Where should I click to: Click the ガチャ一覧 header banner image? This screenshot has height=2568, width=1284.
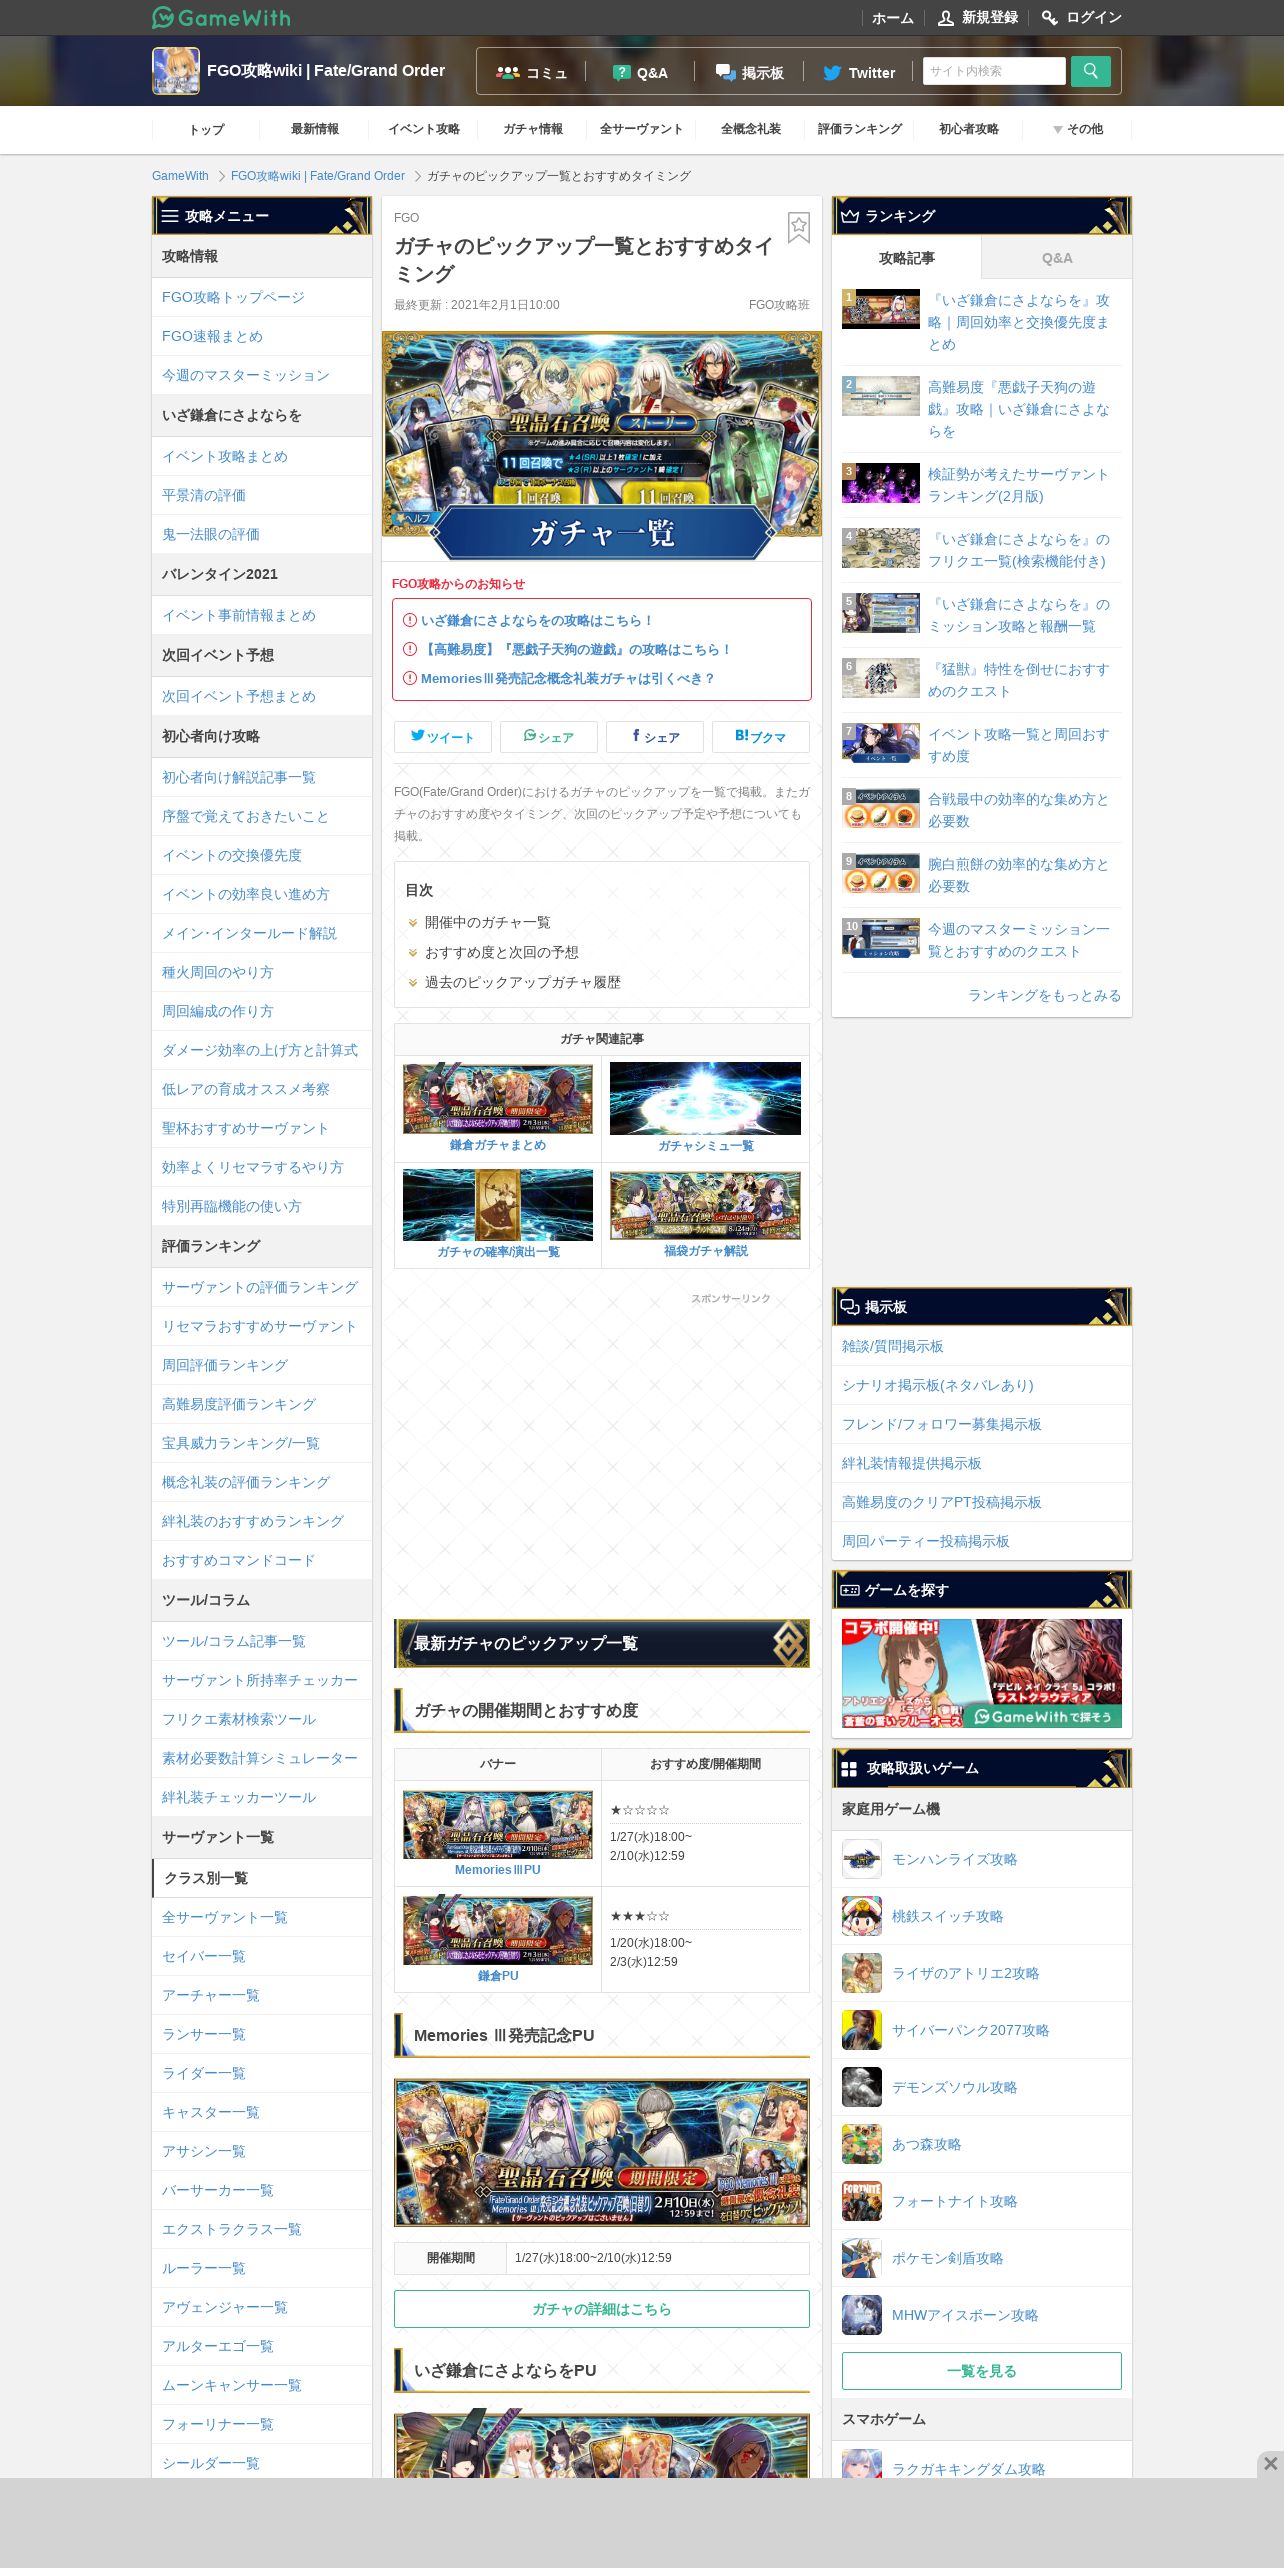602,447
